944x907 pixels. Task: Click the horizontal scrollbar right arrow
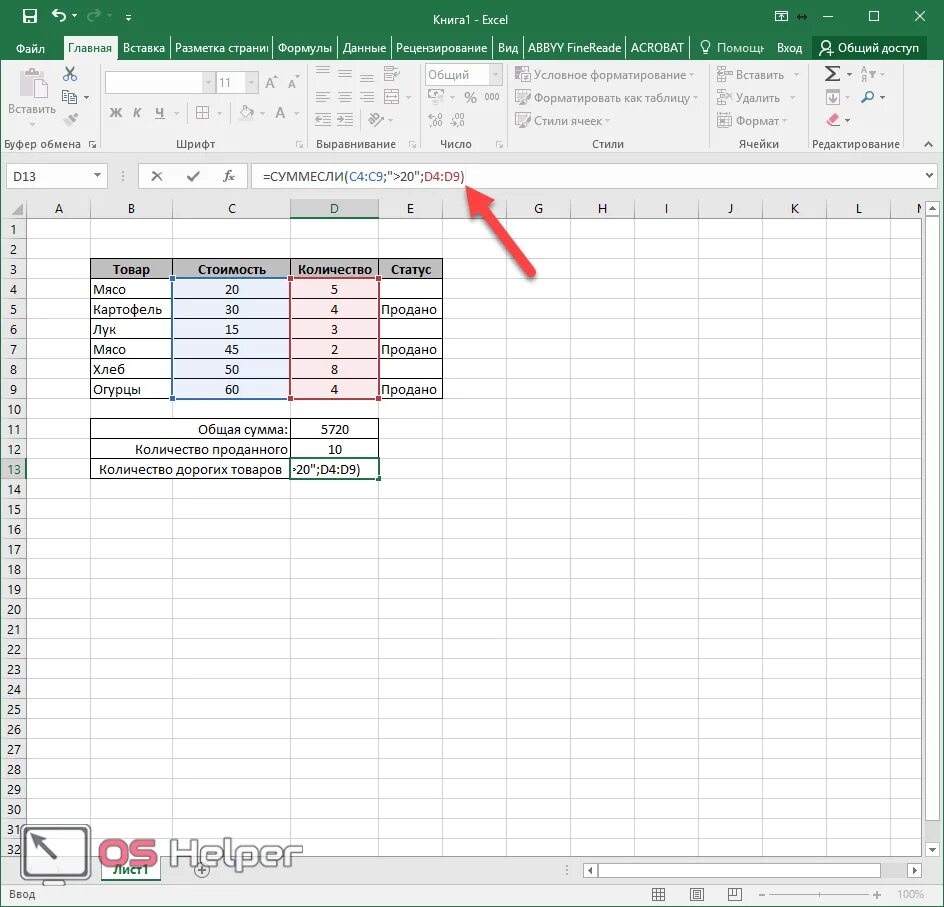(x=914, y=870)
